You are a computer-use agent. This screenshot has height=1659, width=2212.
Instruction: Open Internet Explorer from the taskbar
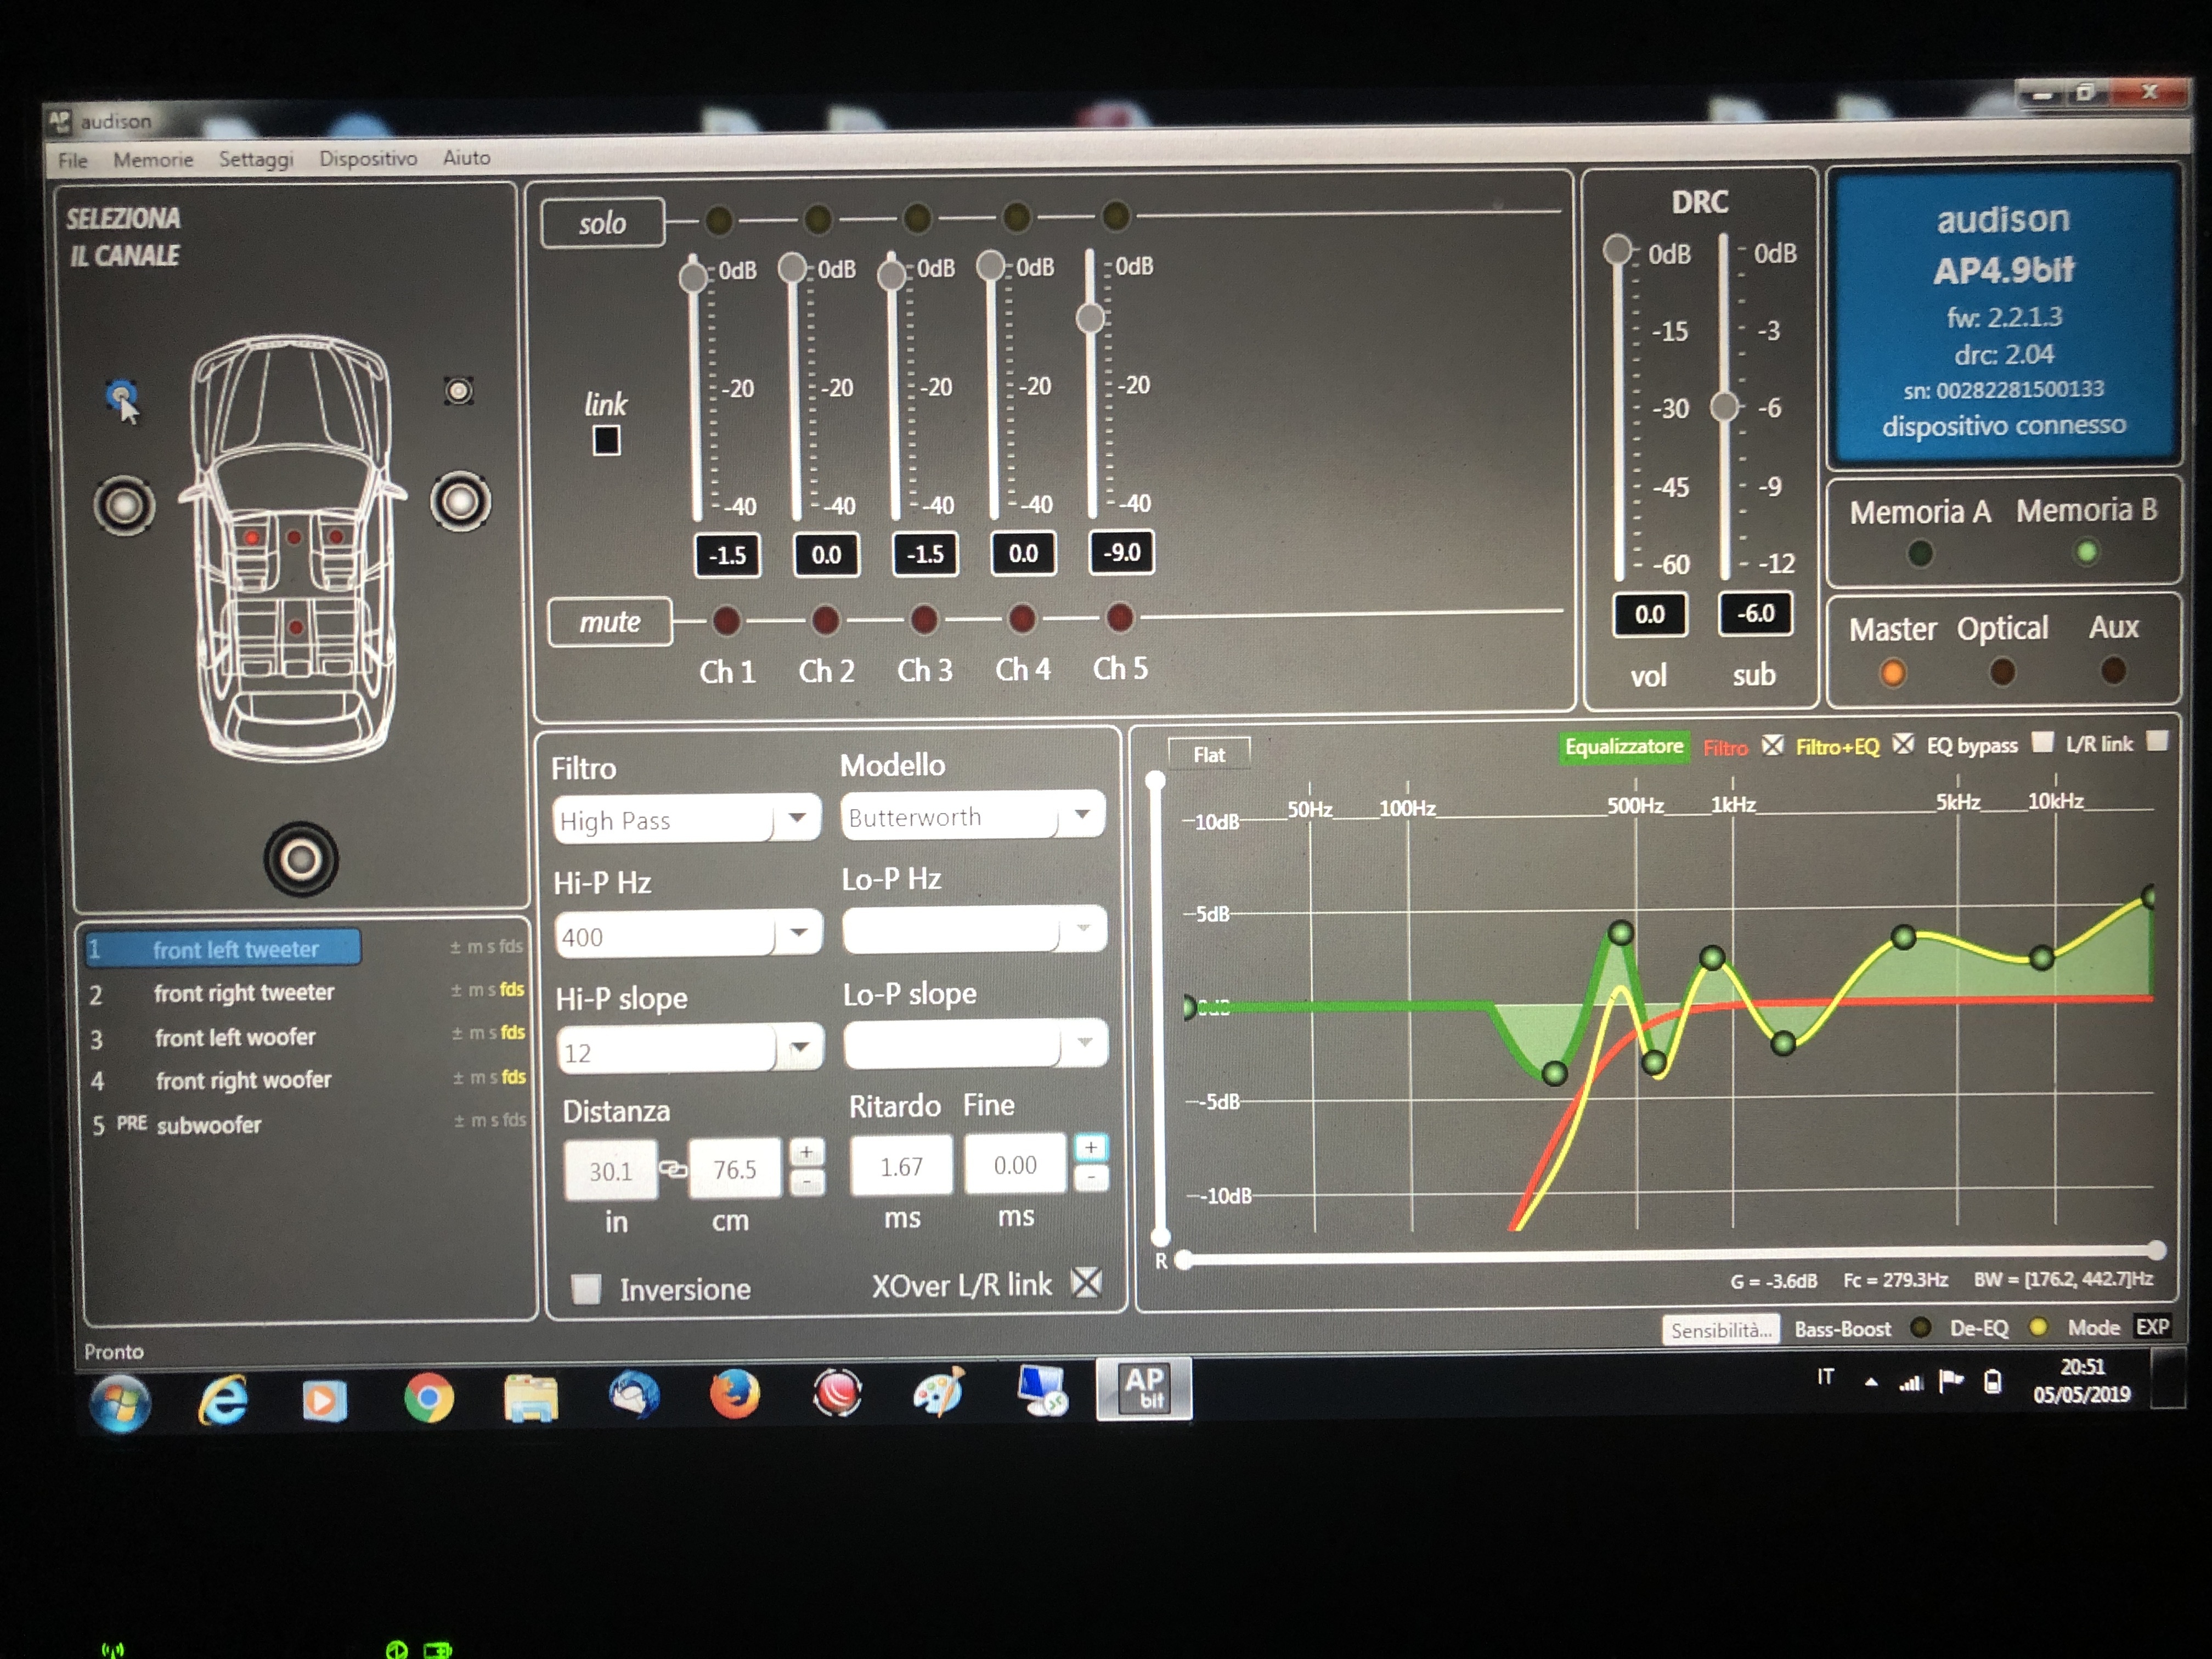(x=222, y=1399)
